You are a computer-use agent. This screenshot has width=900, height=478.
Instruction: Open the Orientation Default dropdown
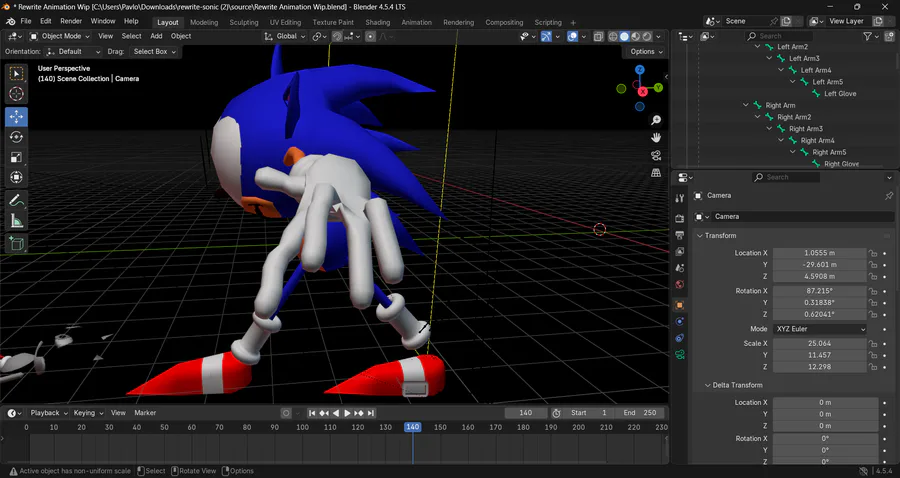point(73,52)
